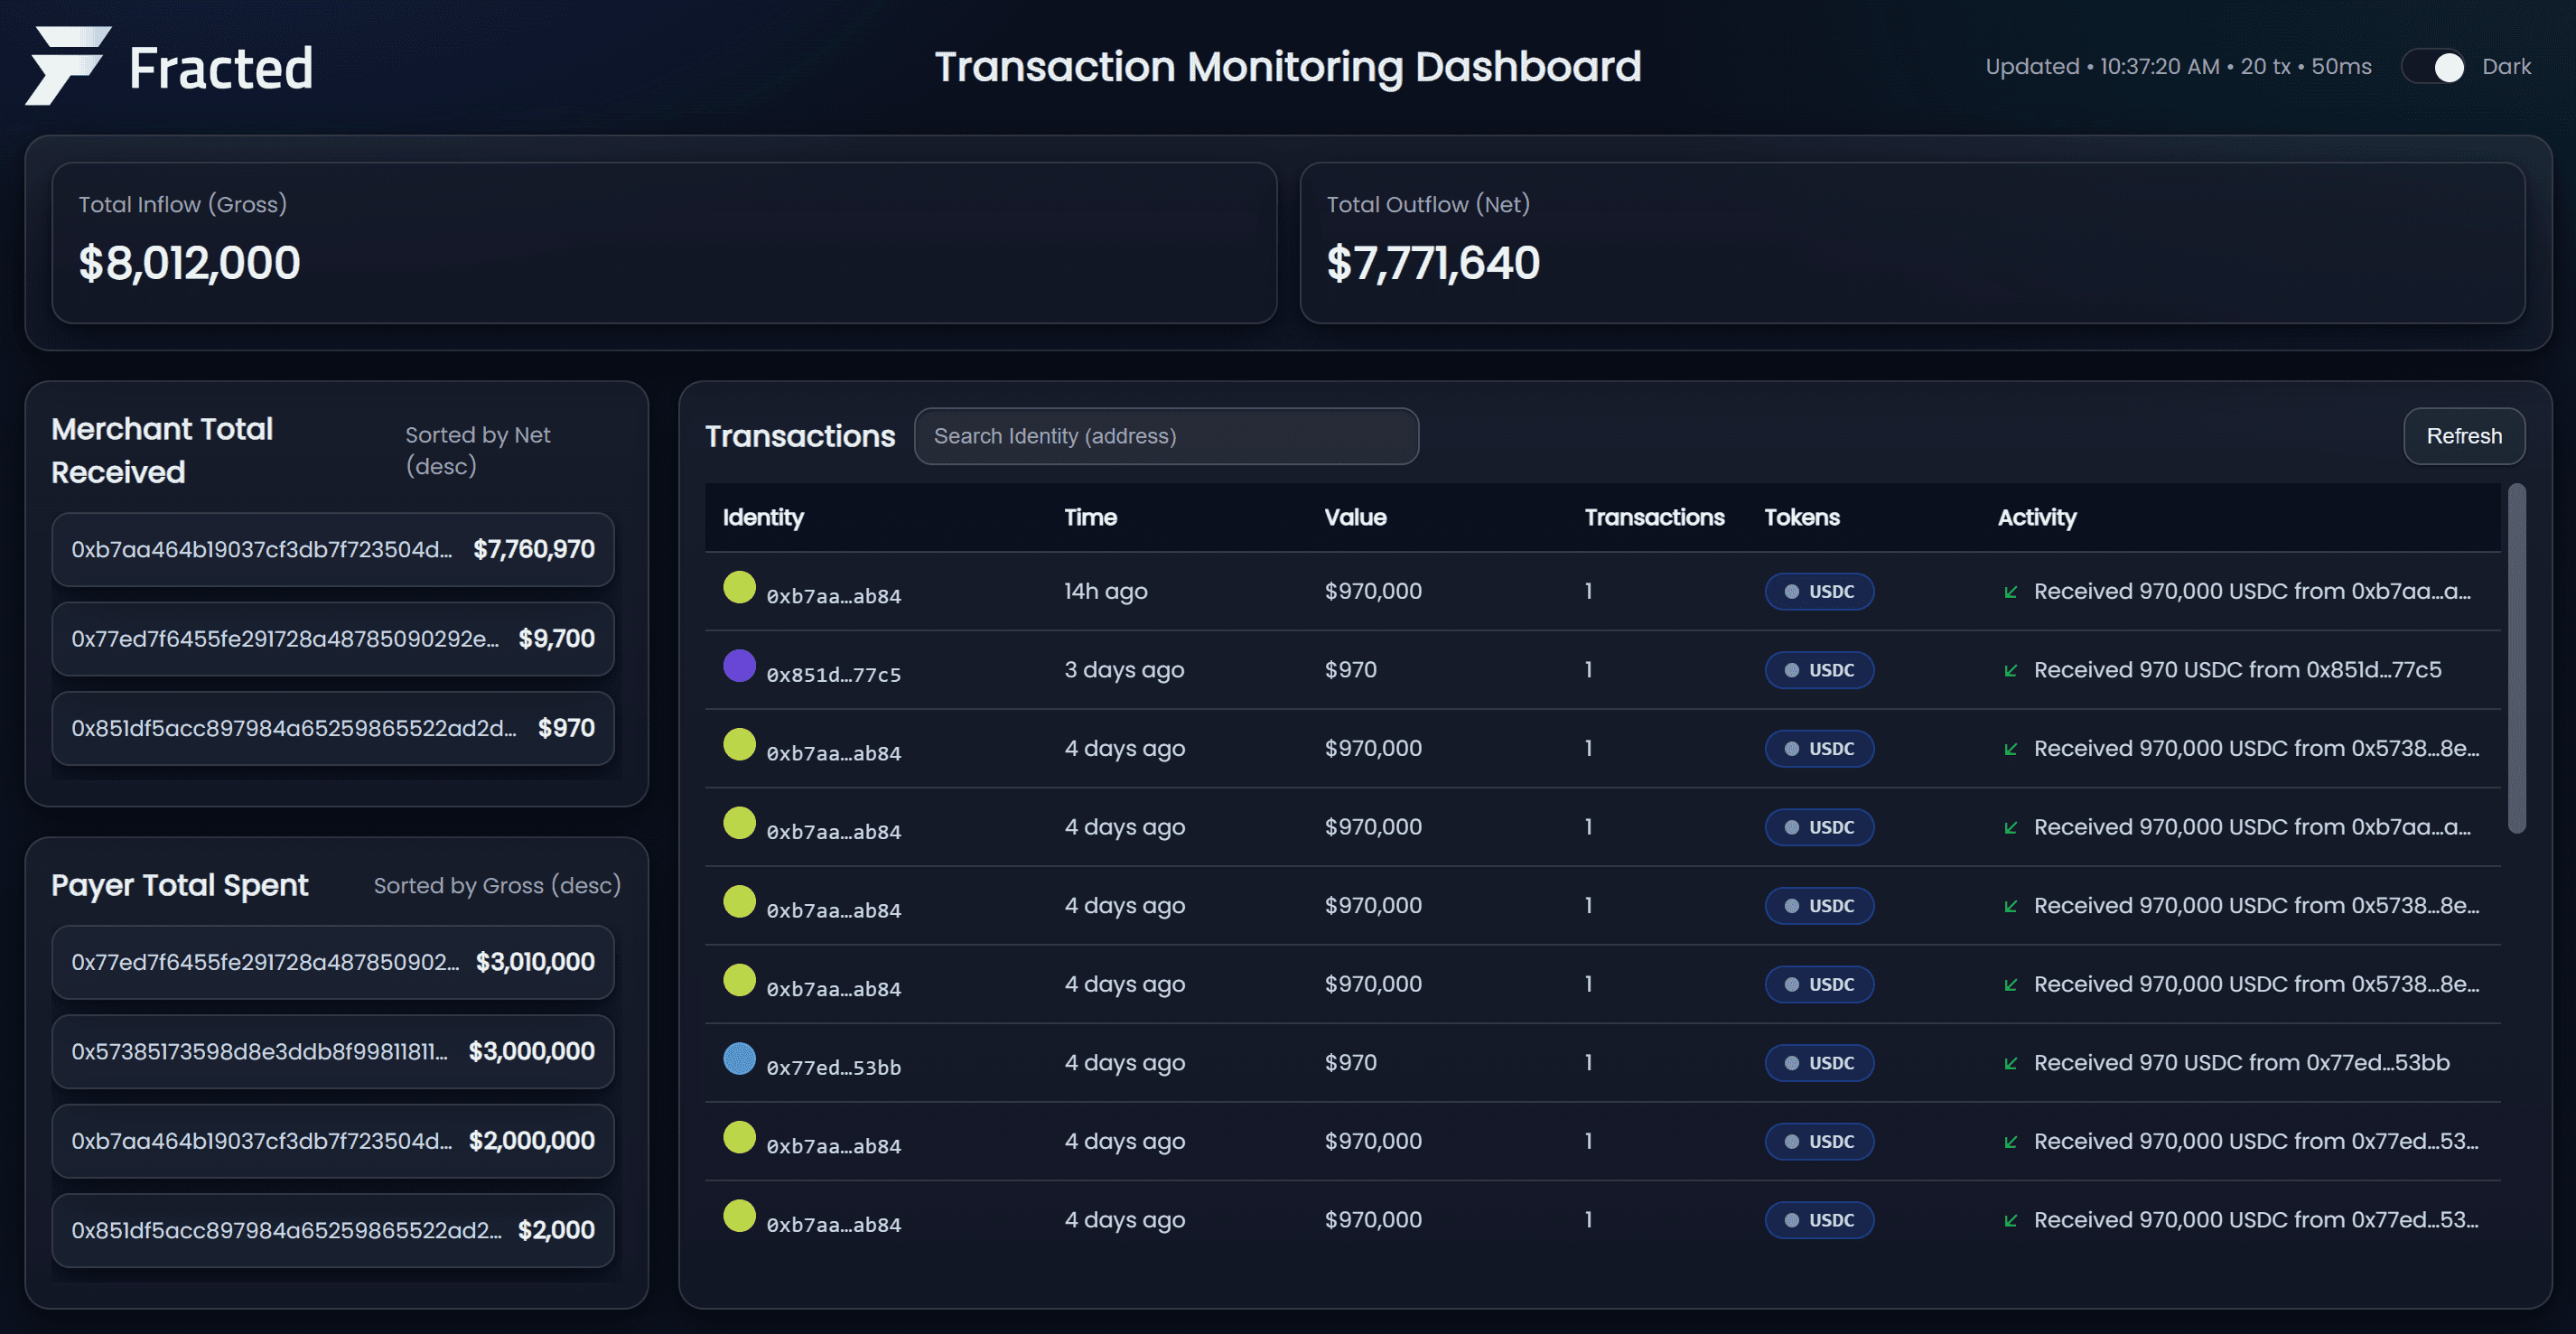2576x1334 pixels.
Task: Click the blue avatar for 0x77ed…53bb
Action: coord(739,1059)
